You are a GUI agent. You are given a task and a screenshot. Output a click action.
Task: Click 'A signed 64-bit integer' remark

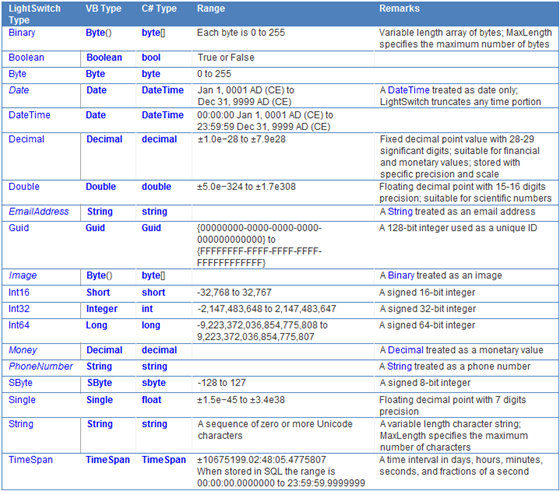click(427, 325)
